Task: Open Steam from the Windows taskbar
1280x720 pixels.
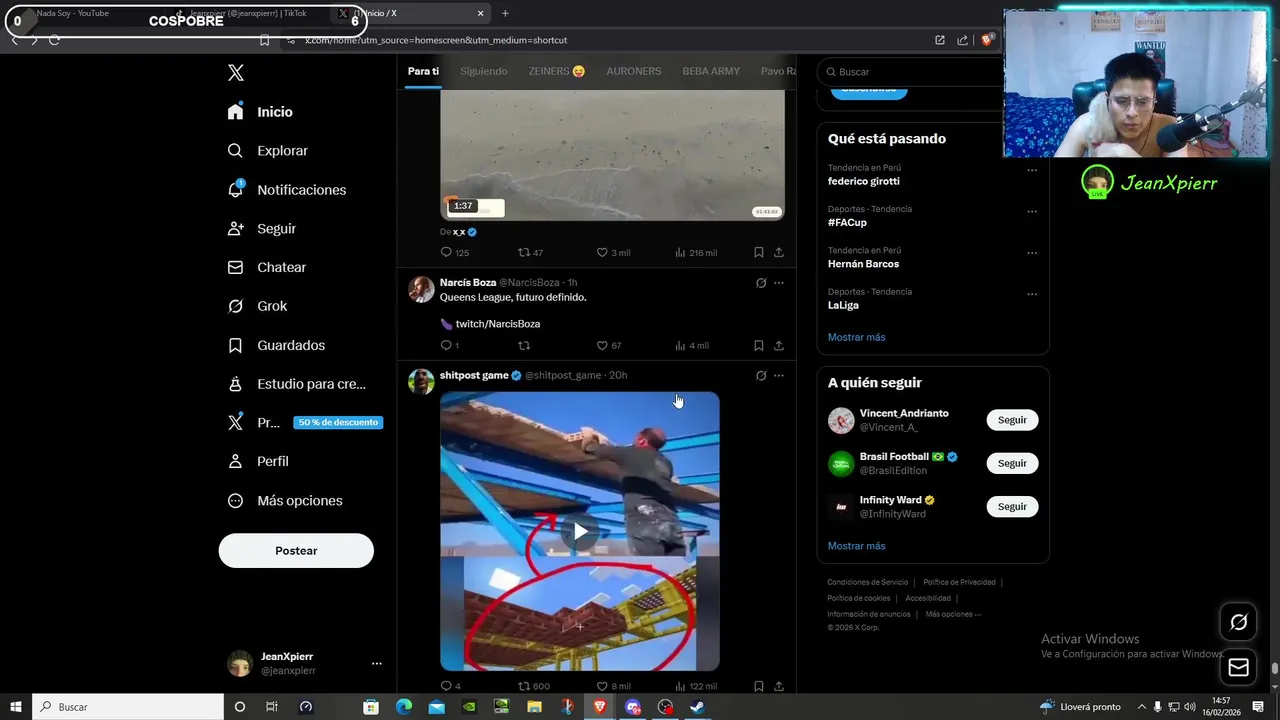Action: coord(697,707)
